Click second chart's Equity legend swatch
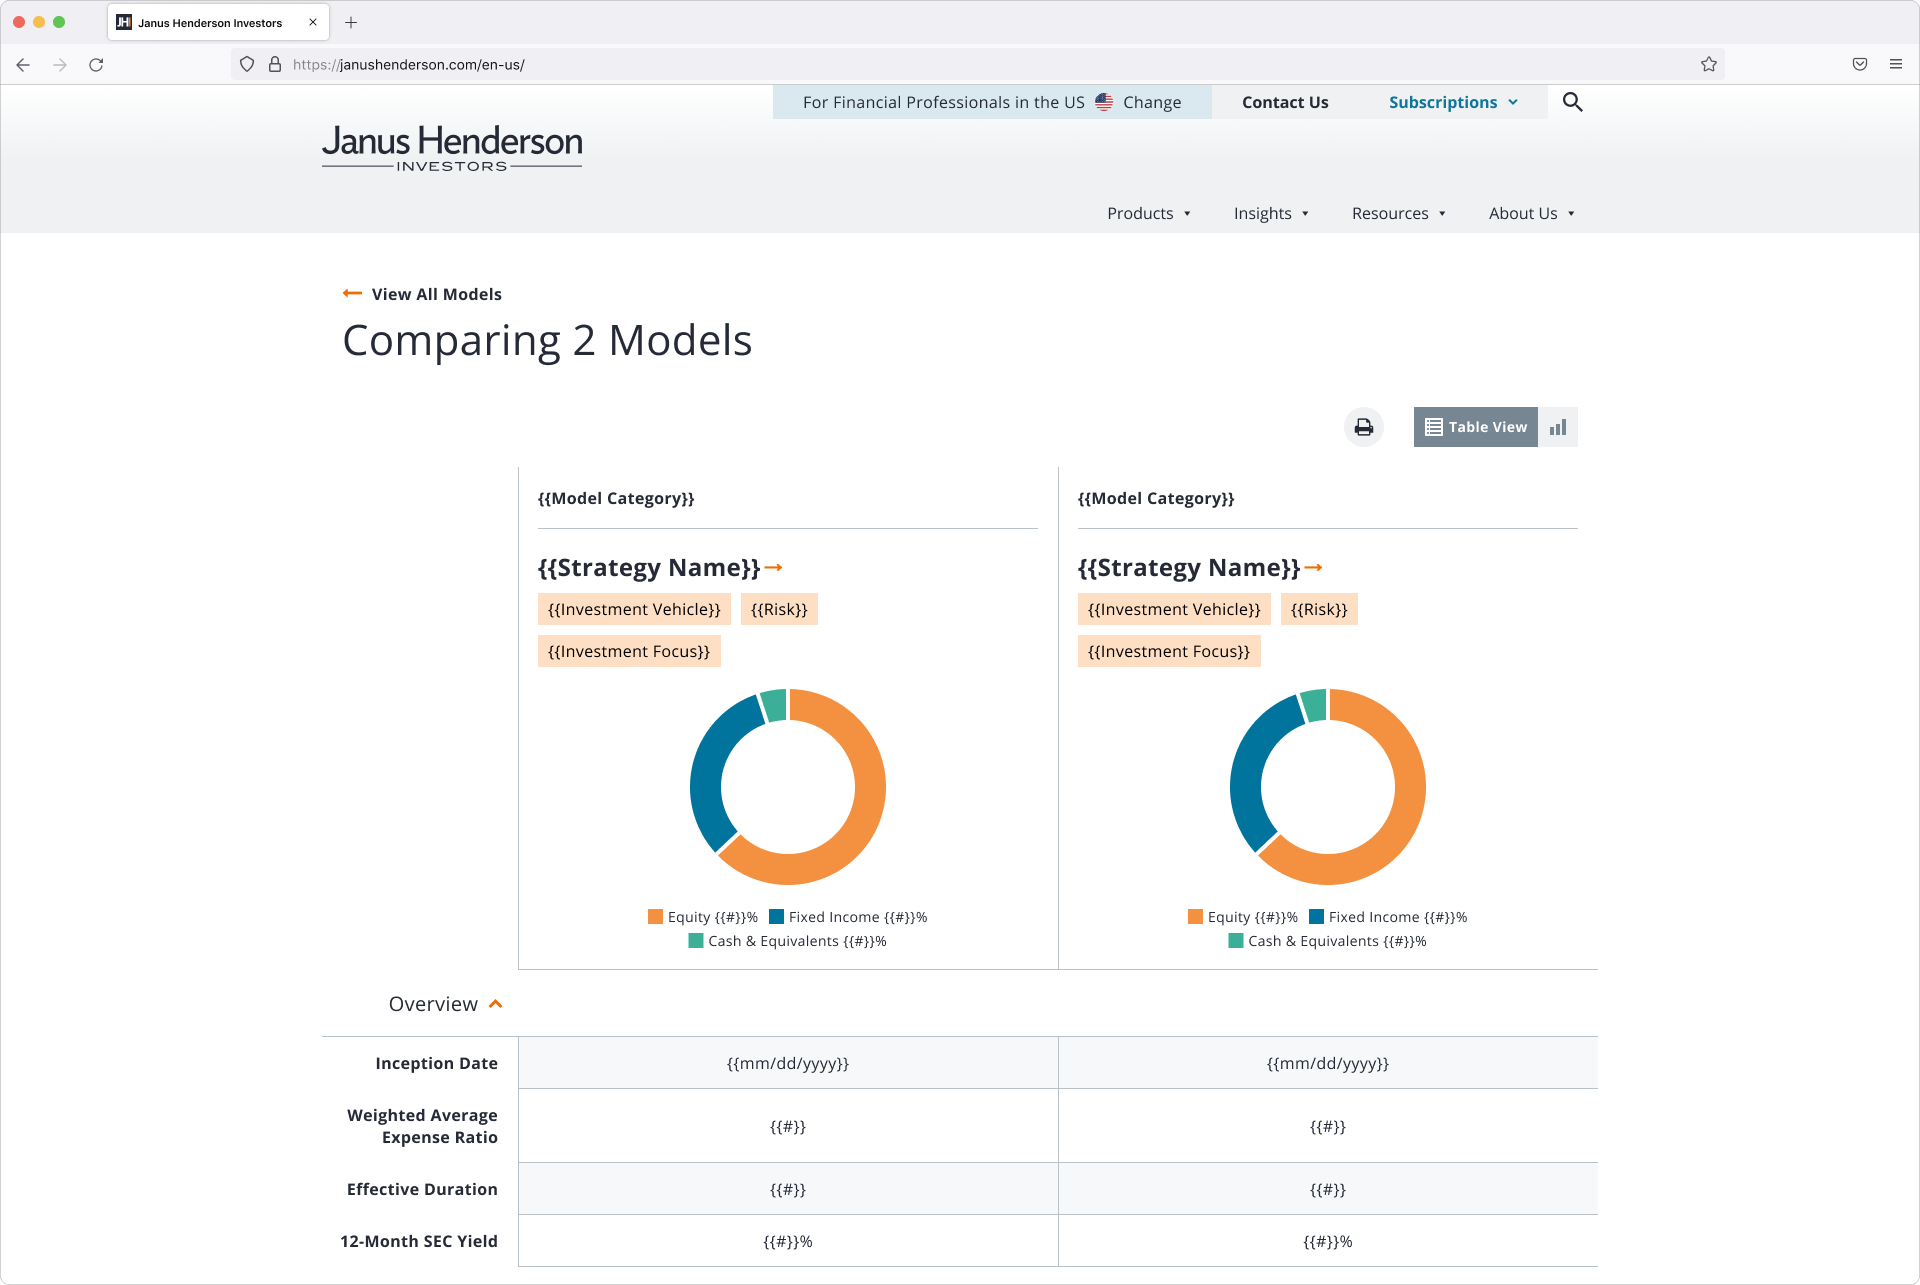1920x1285 pixels. coord(1196,916)
